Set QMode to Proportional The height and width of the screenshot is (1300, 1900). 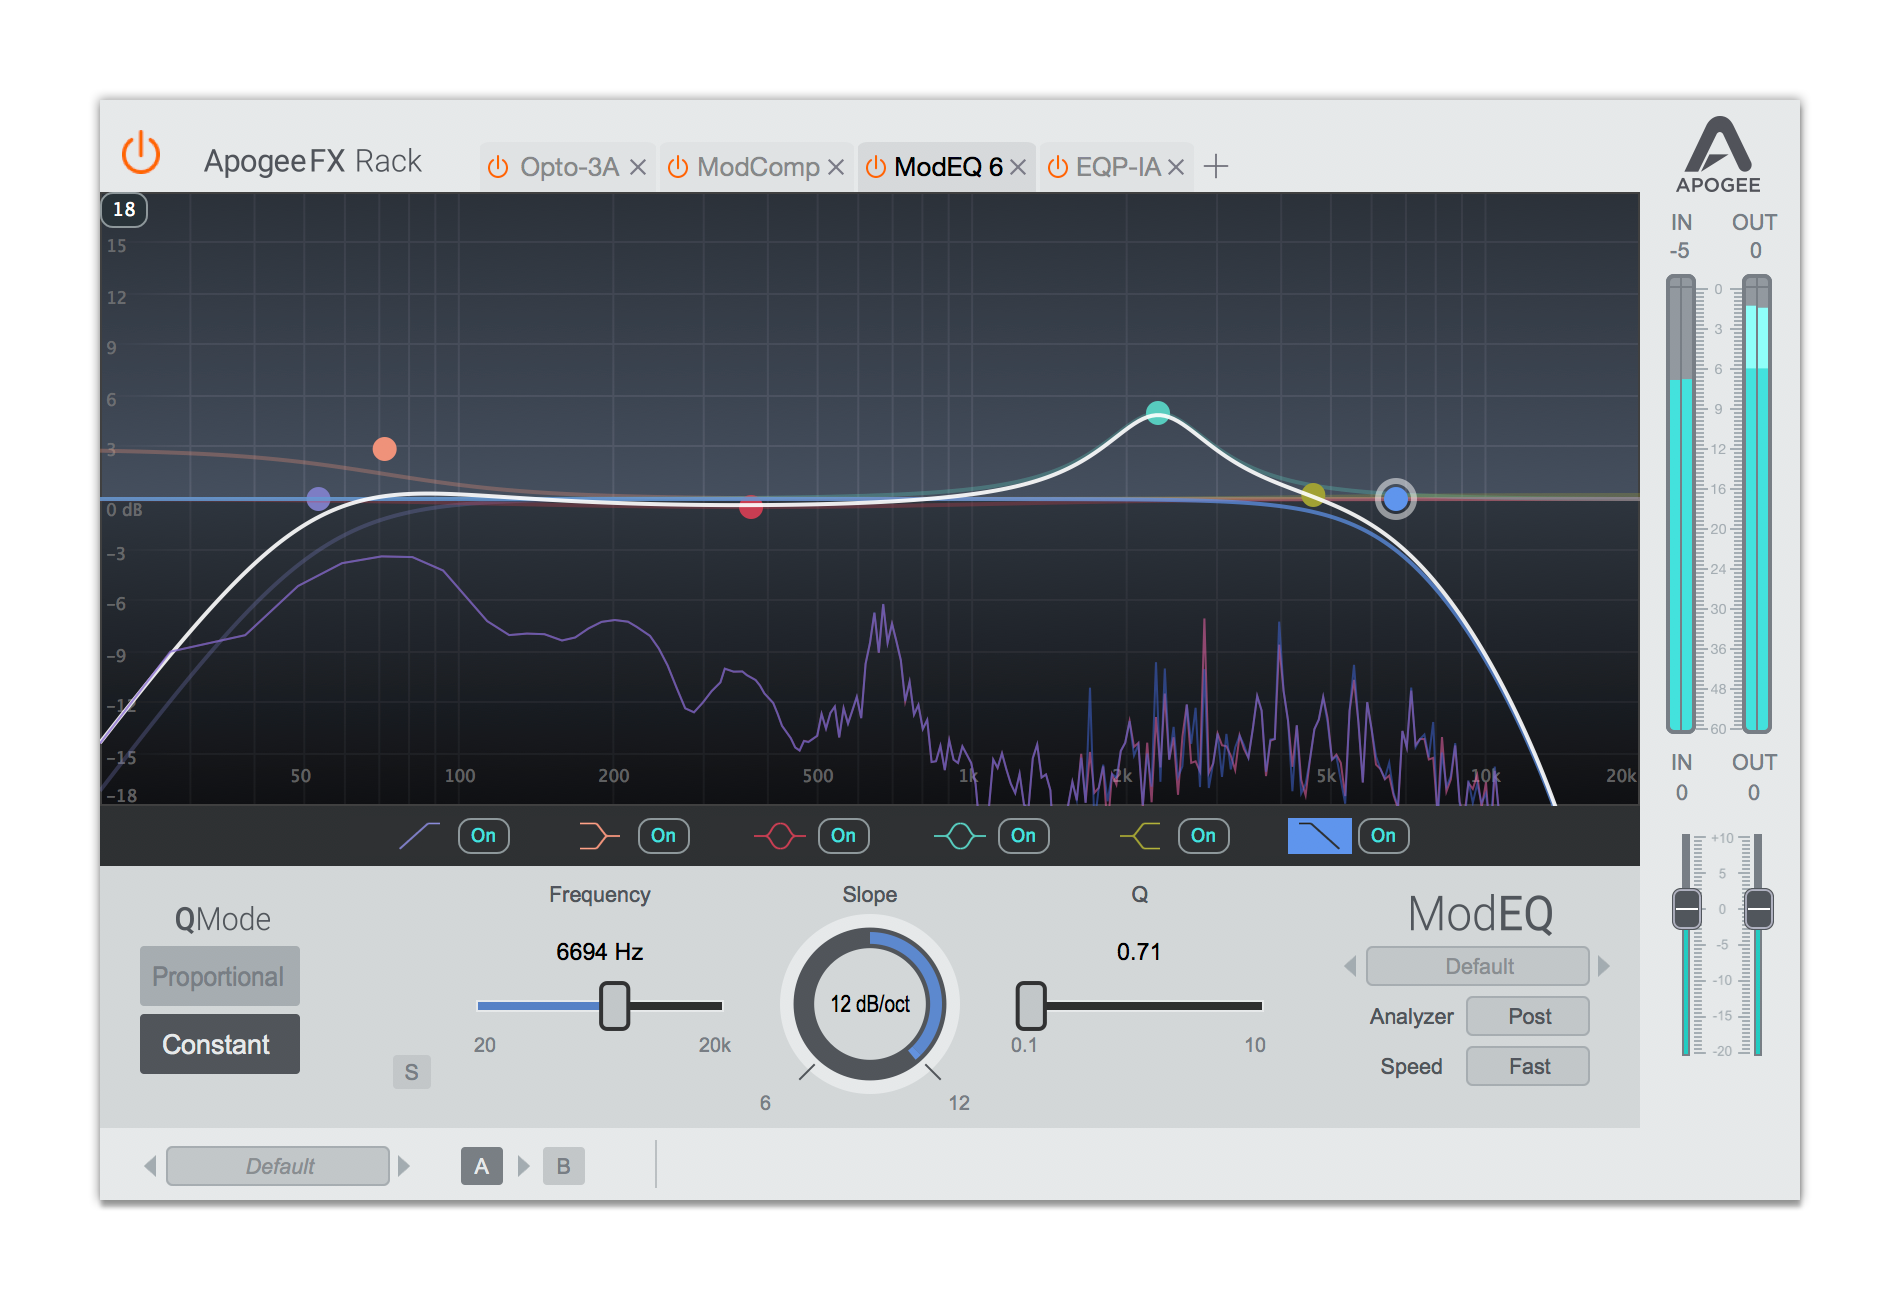click(x=219, y=976)
